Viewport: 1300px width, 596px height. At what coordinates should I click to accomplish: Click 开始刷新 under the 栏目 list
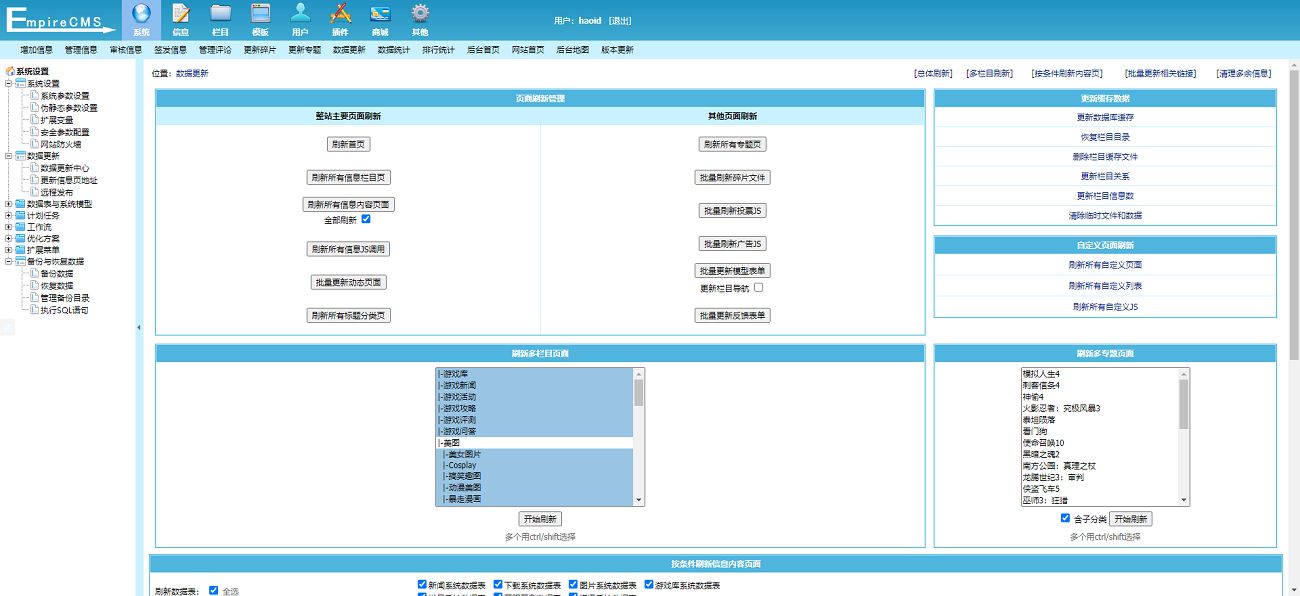[540, 519]
